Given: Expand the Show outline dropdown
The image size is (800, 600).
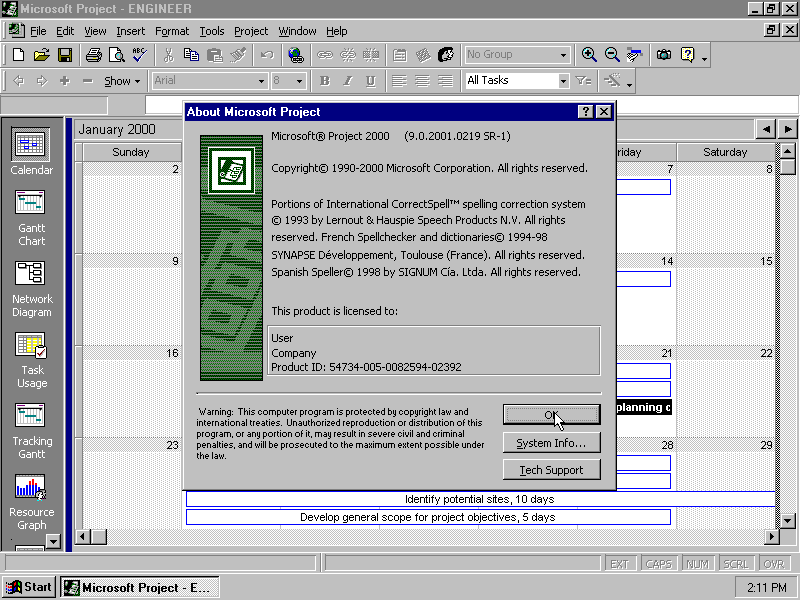Looking at the screenshot, I should 122,81.
